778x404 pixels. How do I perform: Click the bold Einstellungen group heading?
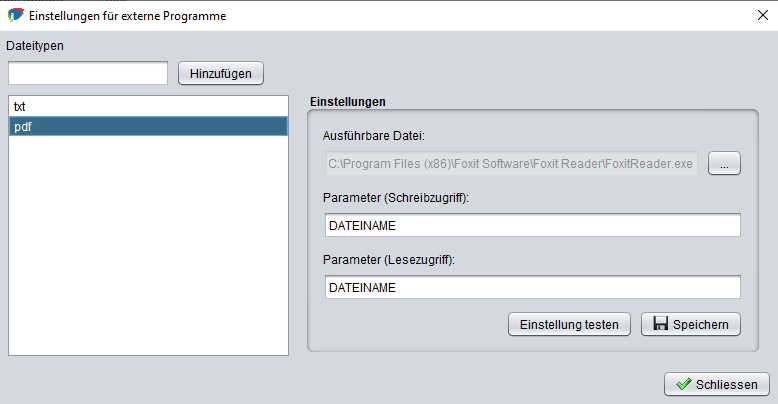348,102
